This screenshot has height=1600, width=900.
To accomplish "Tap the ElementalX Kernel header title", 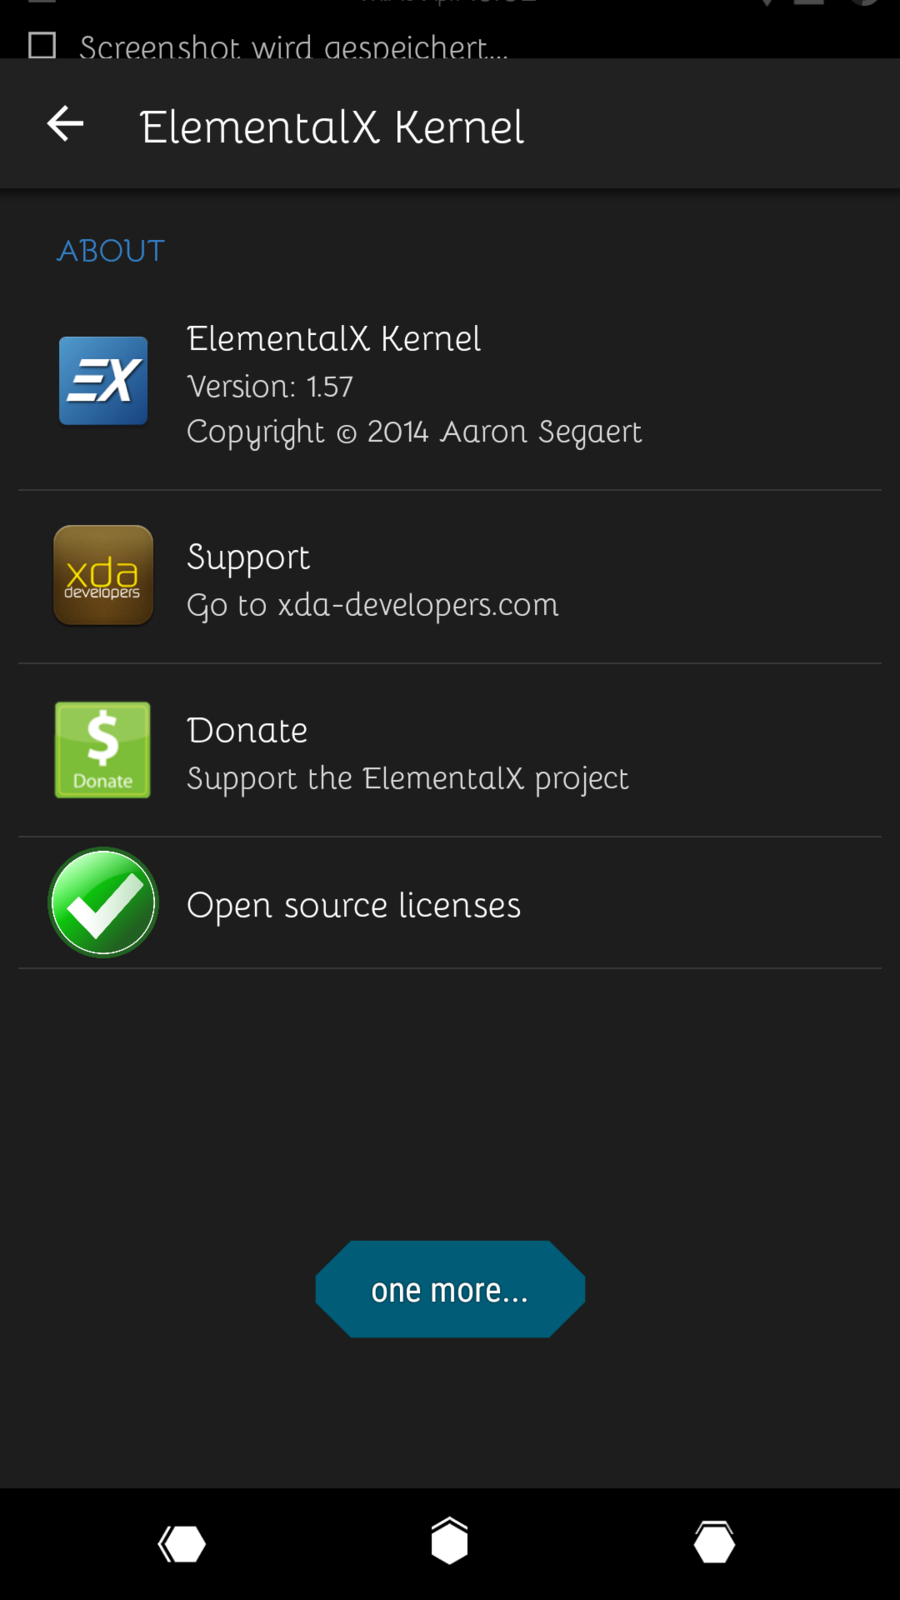I will [332, 127].
